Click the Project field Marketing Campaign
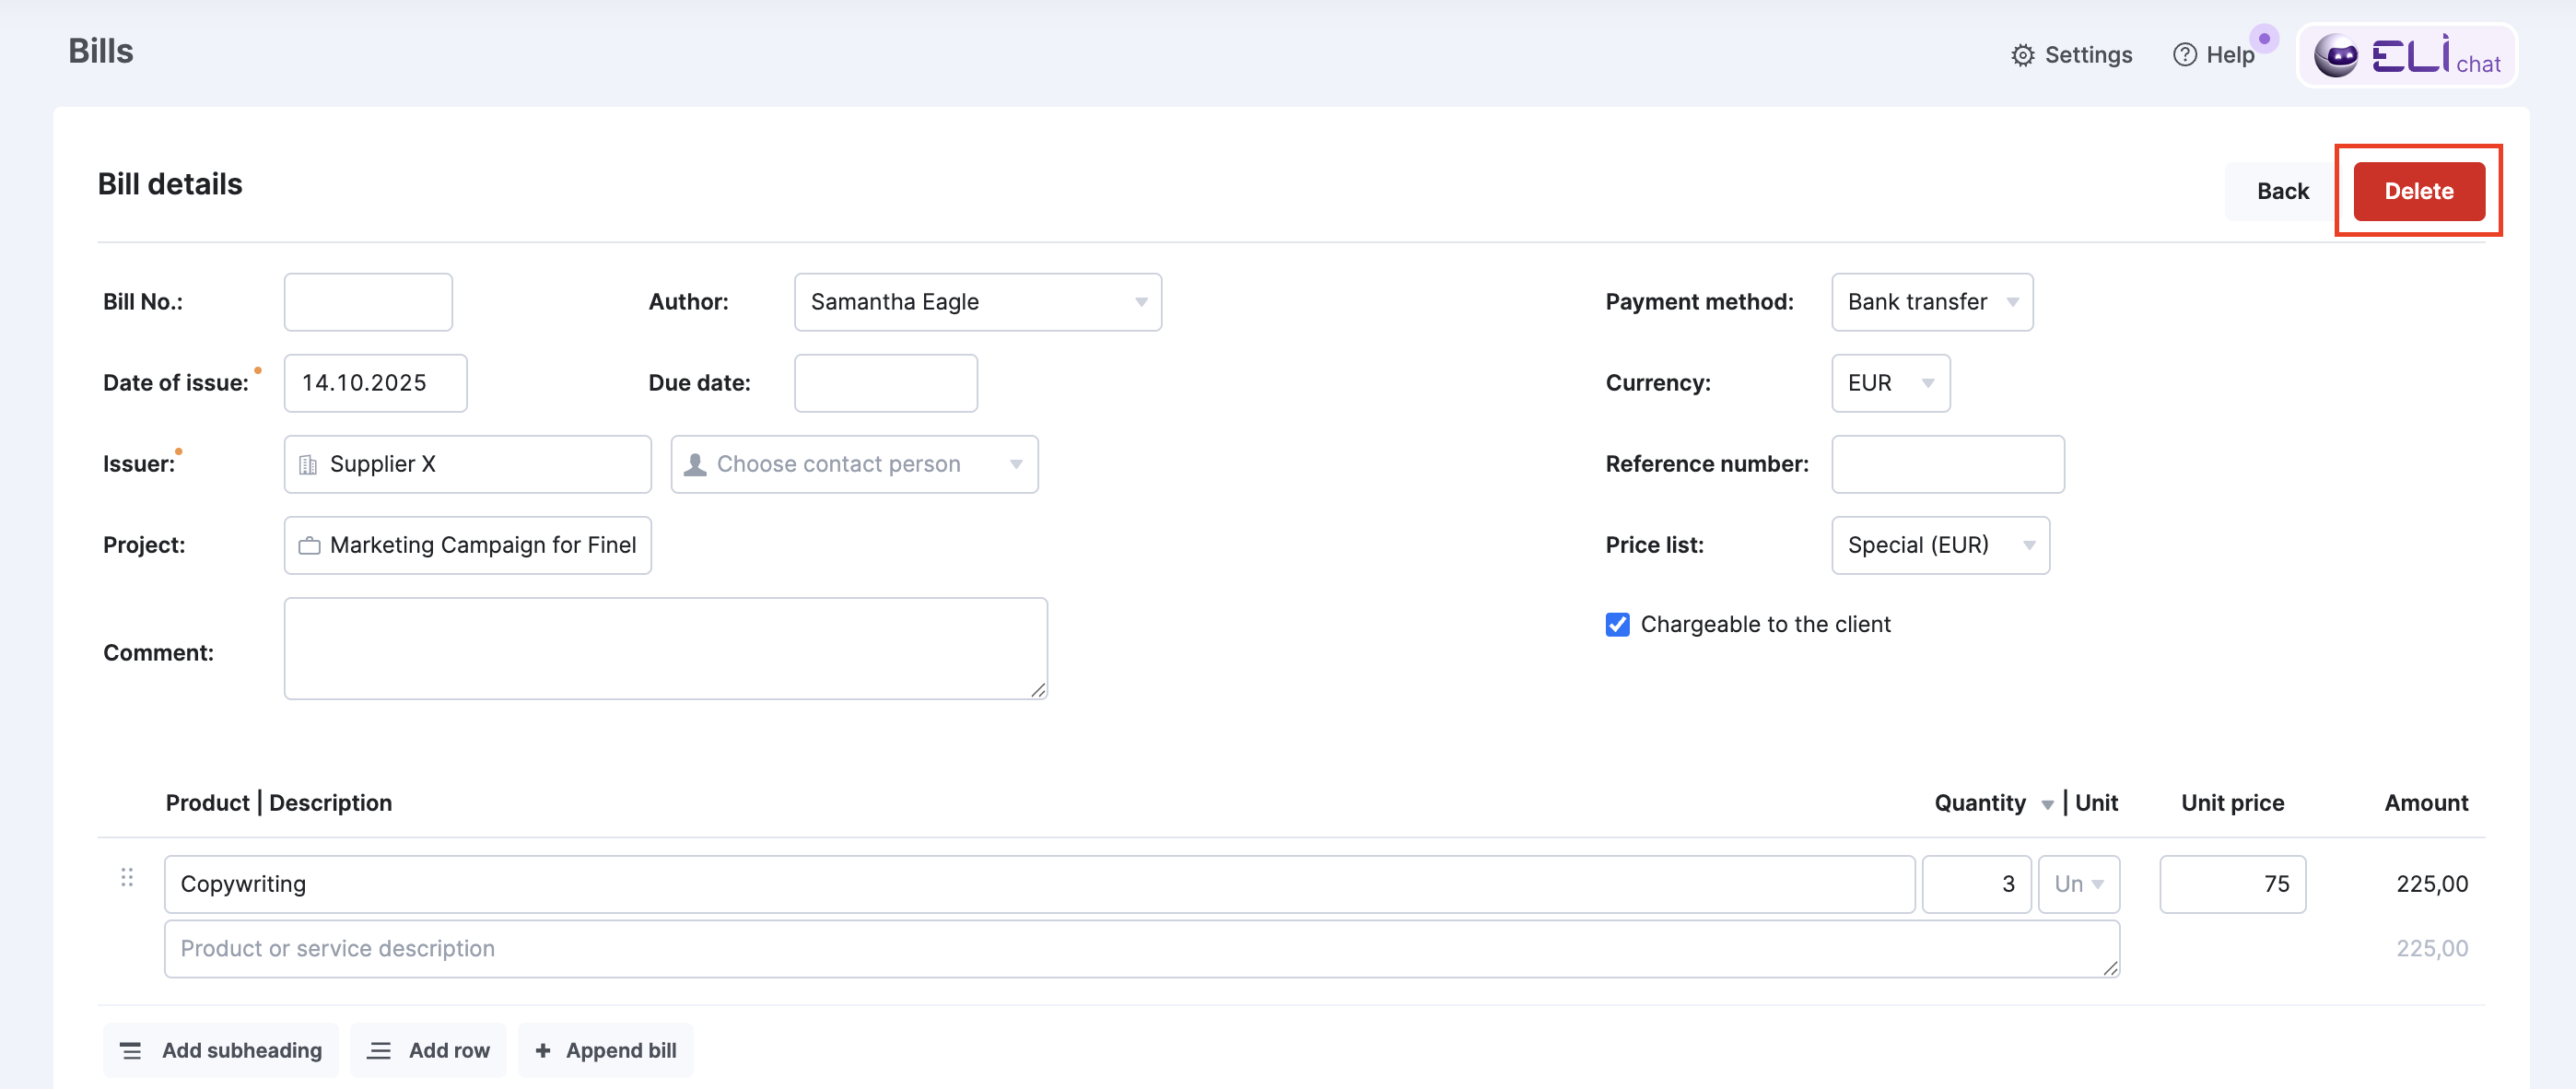Viewport: 2576px width, 1089px height. [467, 545]
